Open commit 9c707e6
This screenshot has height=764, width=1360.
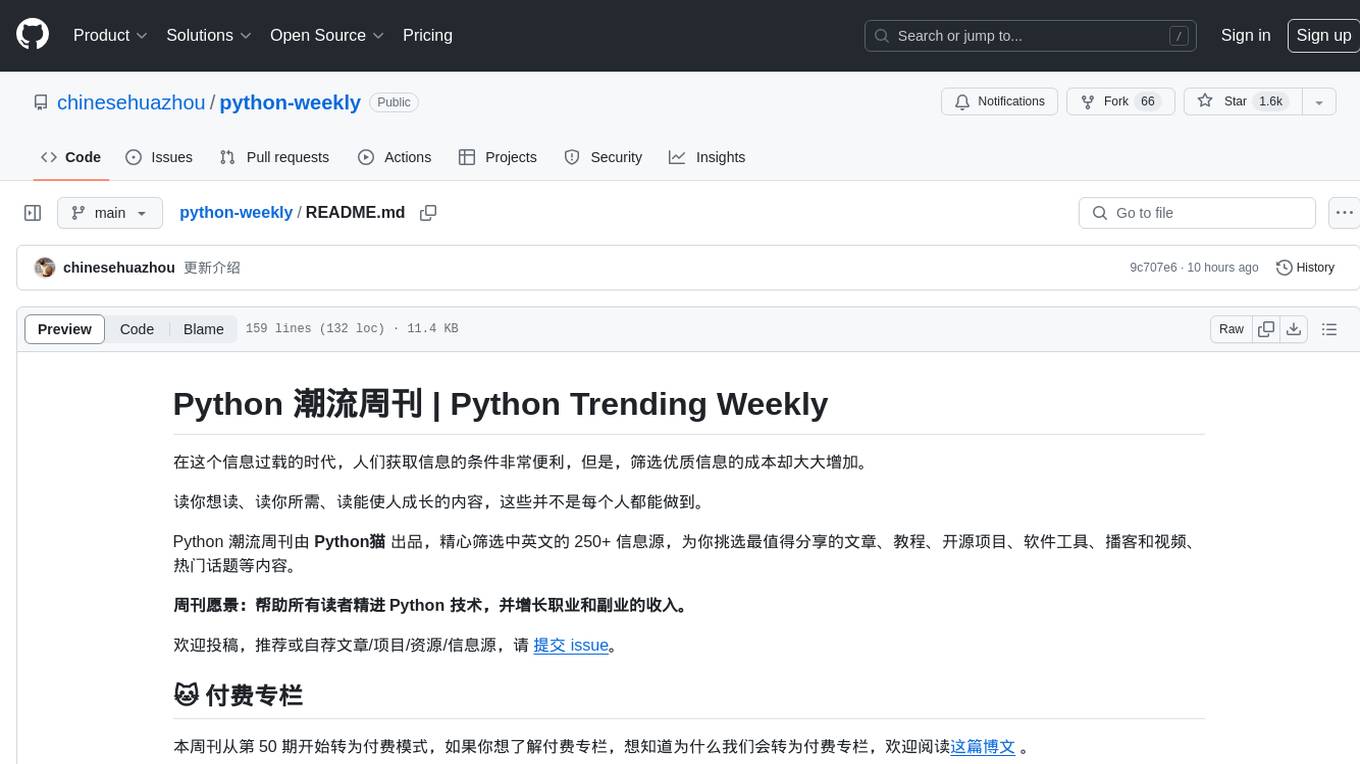coord(1153,268)
